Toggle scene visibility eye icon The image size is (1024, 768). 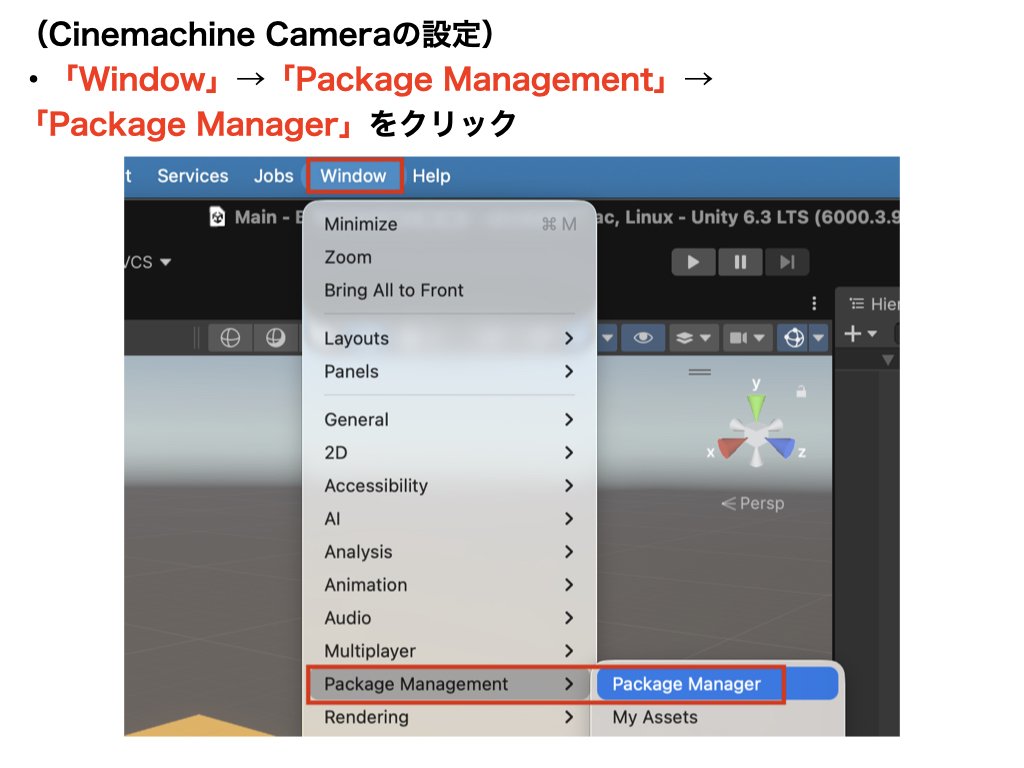coord(643,338)
